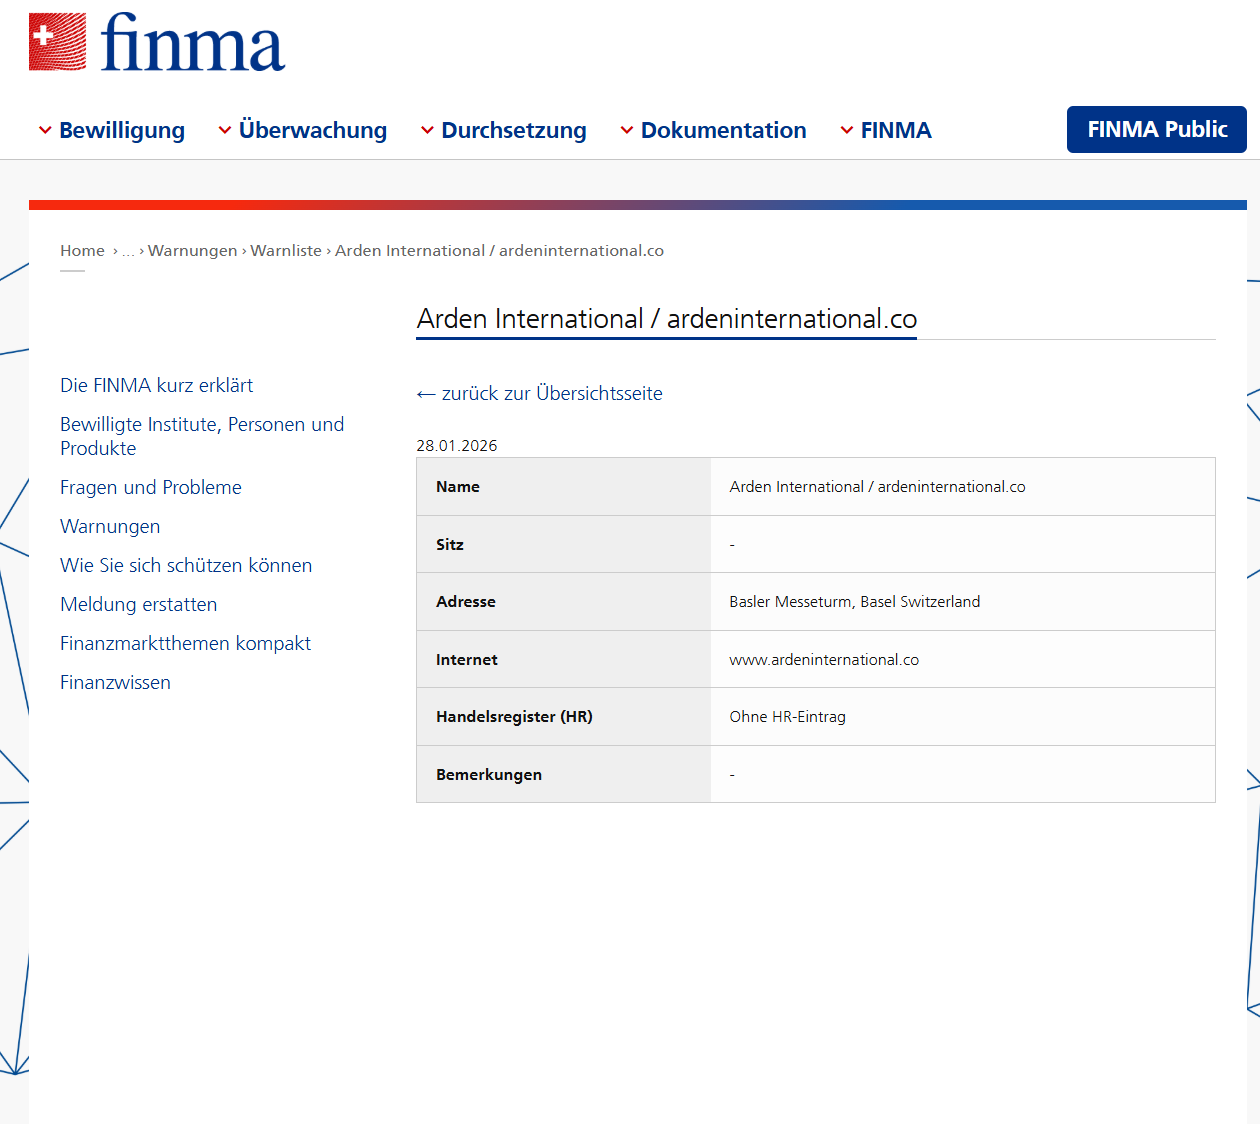The height and width of the screenshot is (1124, 1260).
Task: Click the Bemerkungen label cell
Action: [x=564, y=774]
